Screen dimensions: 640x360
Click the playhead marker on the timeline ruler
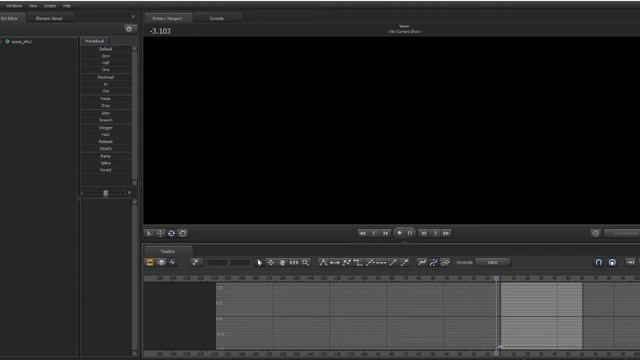coord(496,278)
